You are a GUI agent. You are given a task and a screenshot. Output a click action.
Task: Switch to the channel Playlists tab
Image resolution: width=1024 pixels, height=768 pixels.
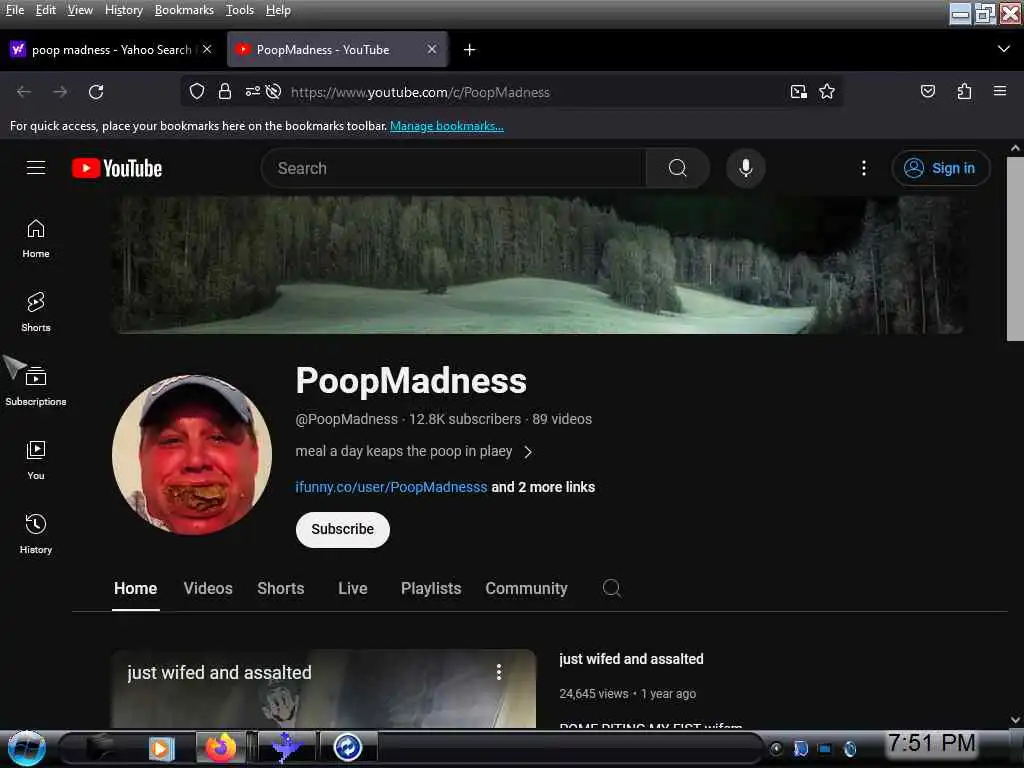coord(431,588)
